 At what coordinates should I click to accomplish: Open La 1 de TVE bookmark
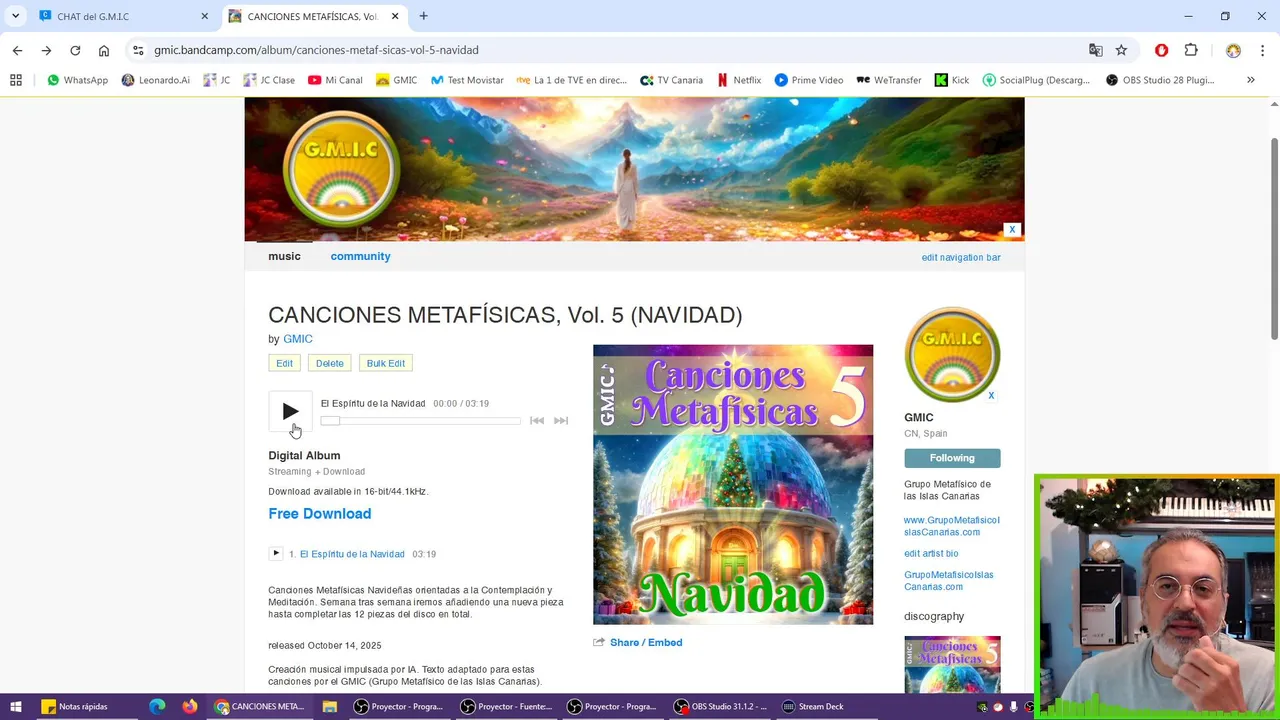coord(572,80)
